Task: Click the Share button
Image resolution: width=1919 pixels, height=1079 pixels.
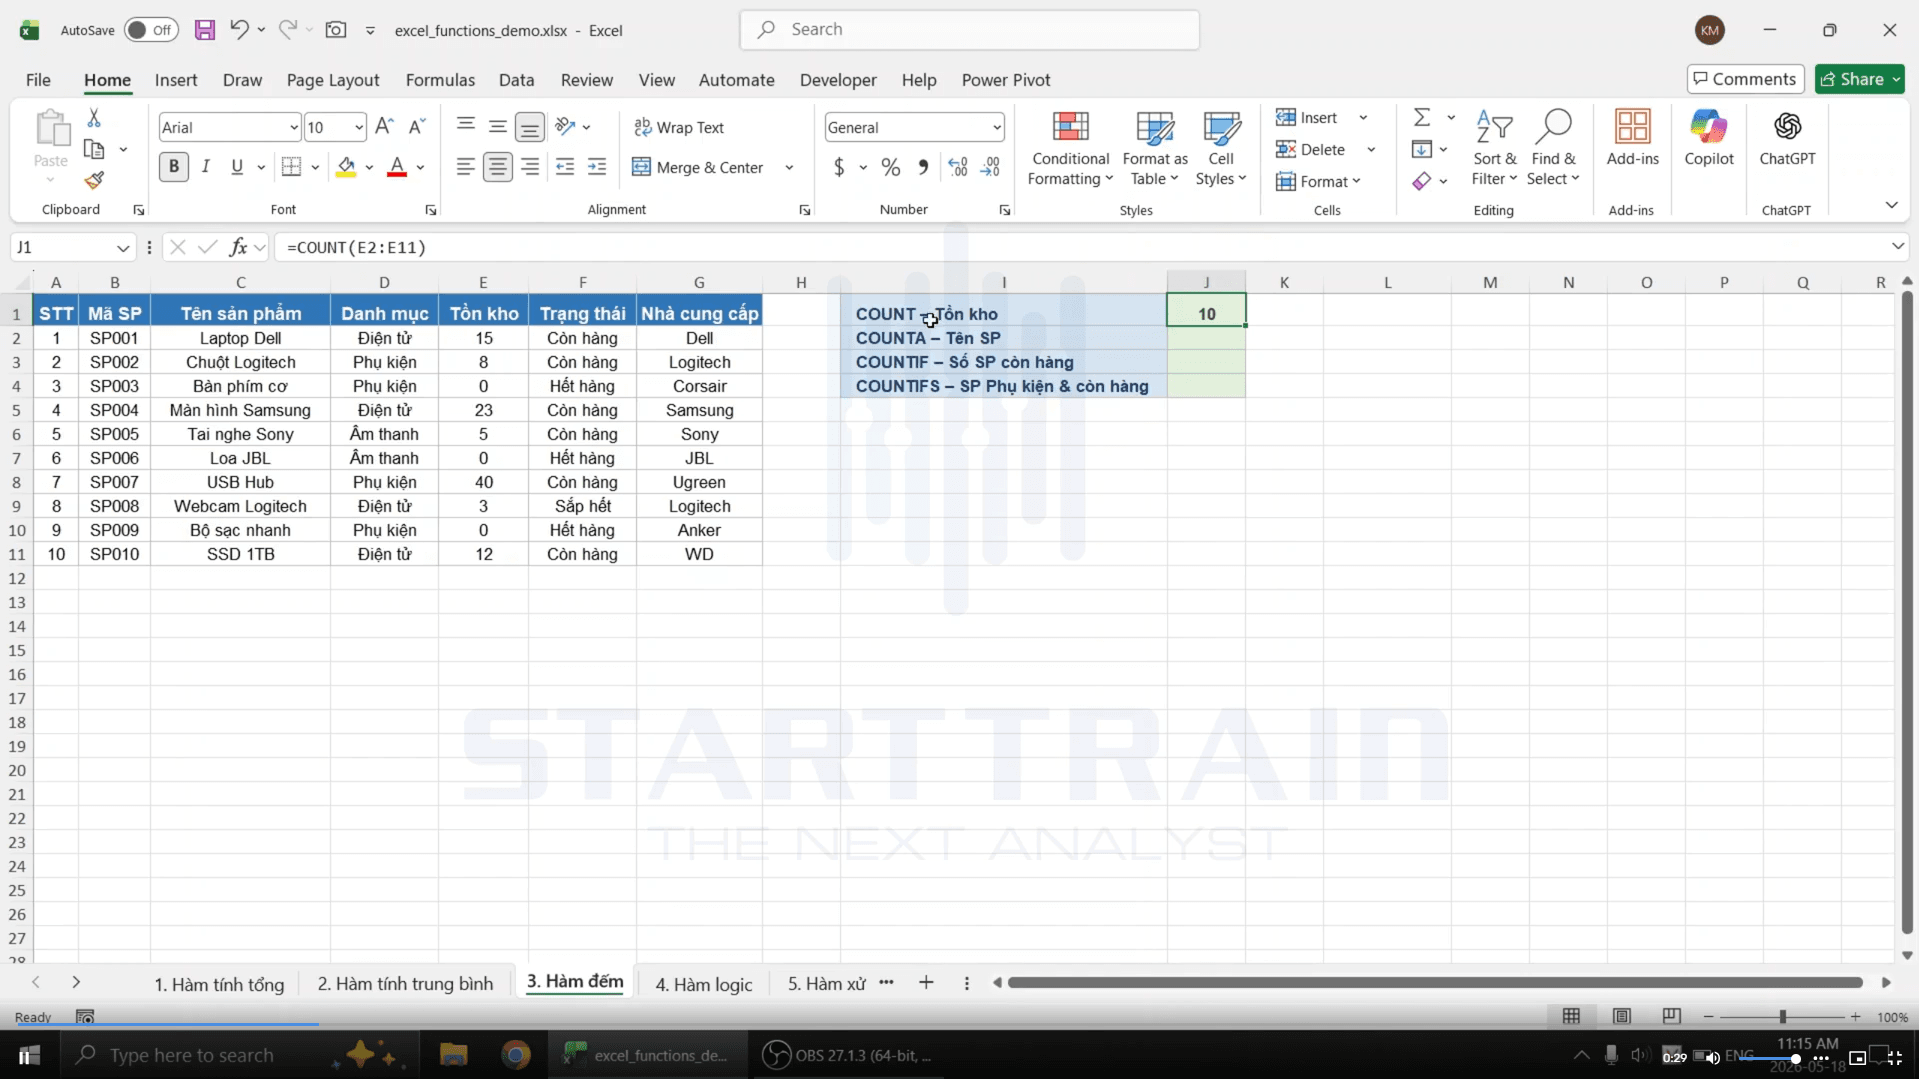Action: (1859, 79)
